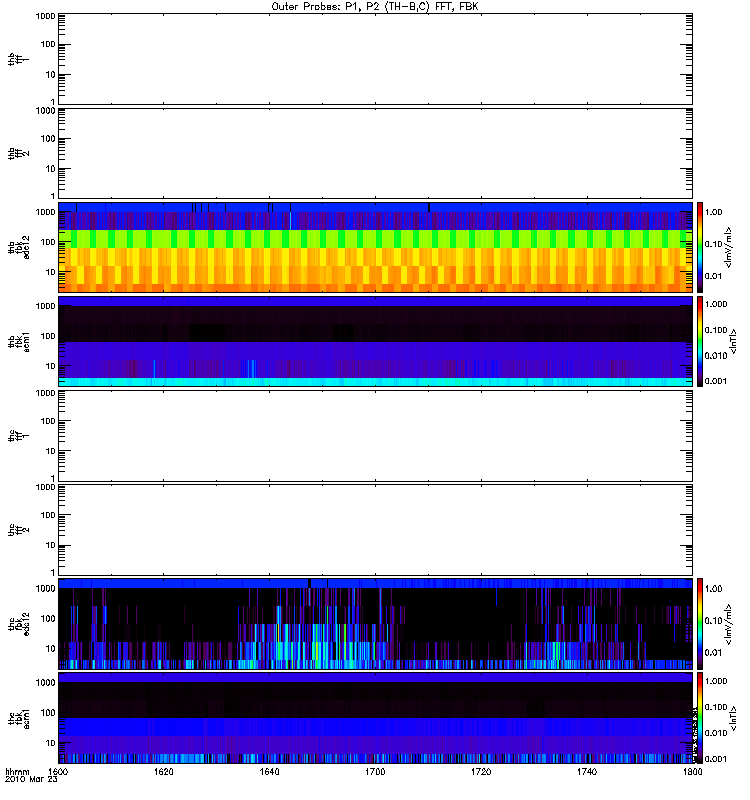Click the 10 y-axis tick of thb fbk edc12
This screenshot has width=750, height=800.
[x=51, y=272]
